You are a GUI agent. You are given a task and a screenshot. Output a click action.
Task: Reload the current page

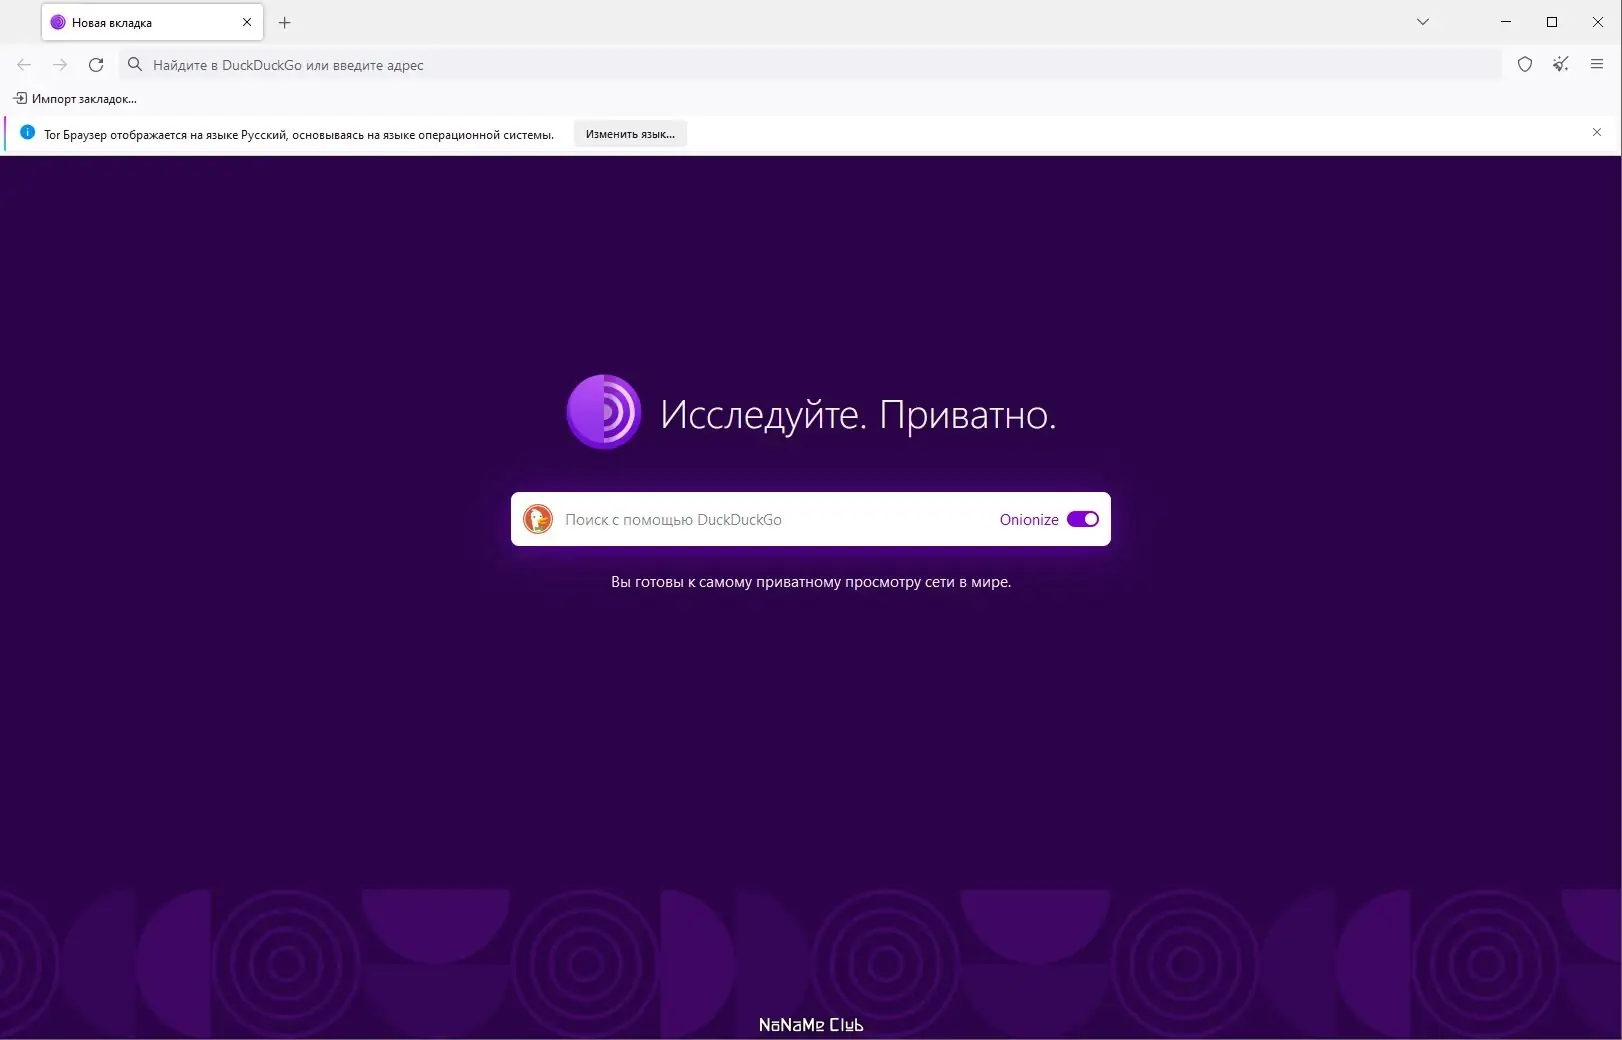pyautogui.click(x=96, y=65)
